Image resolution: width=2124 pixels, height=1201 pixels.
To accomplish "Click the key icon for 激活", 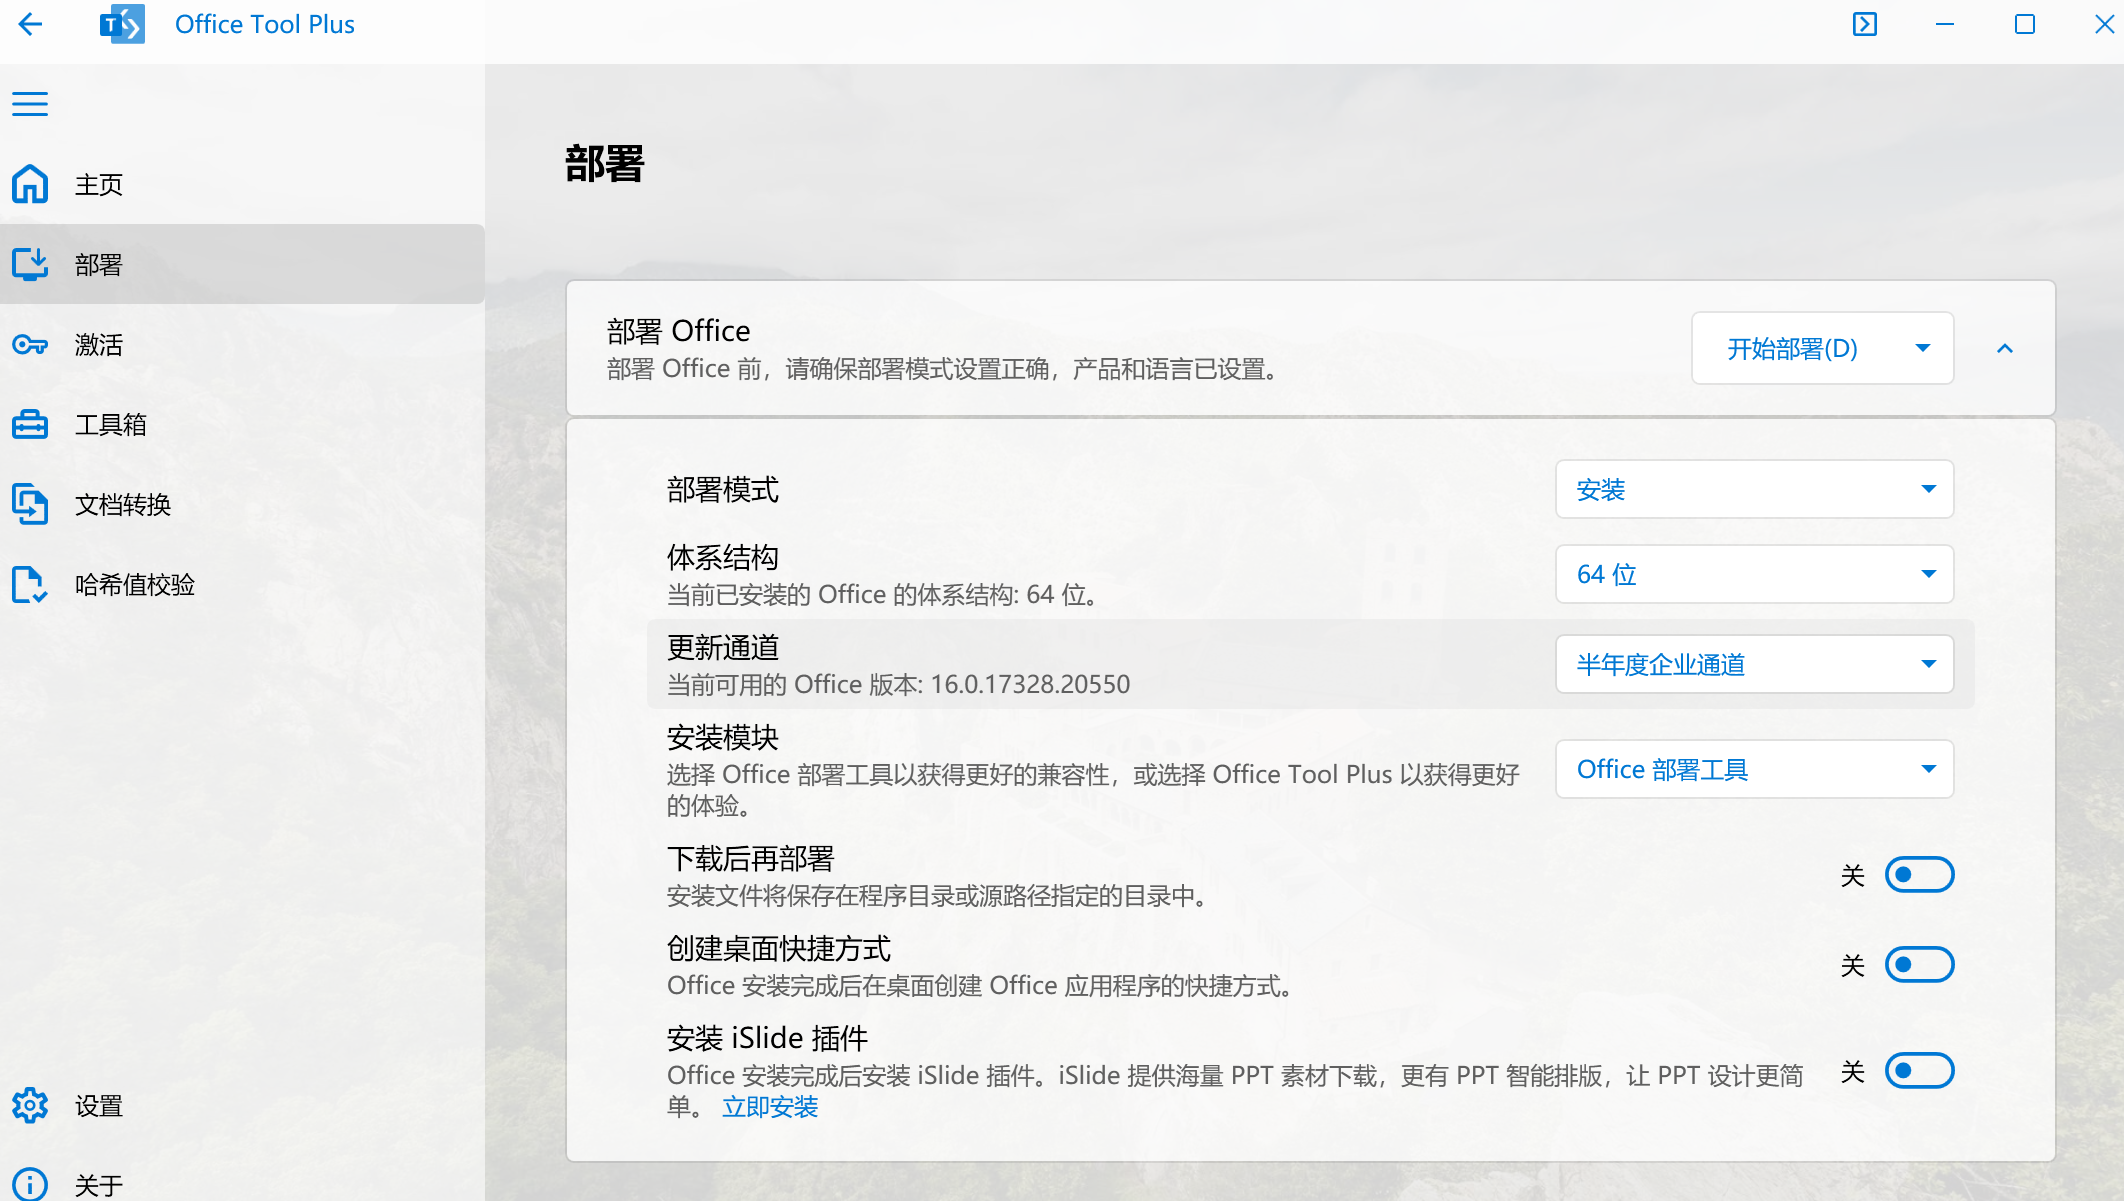I will click(x=30, y=345).
